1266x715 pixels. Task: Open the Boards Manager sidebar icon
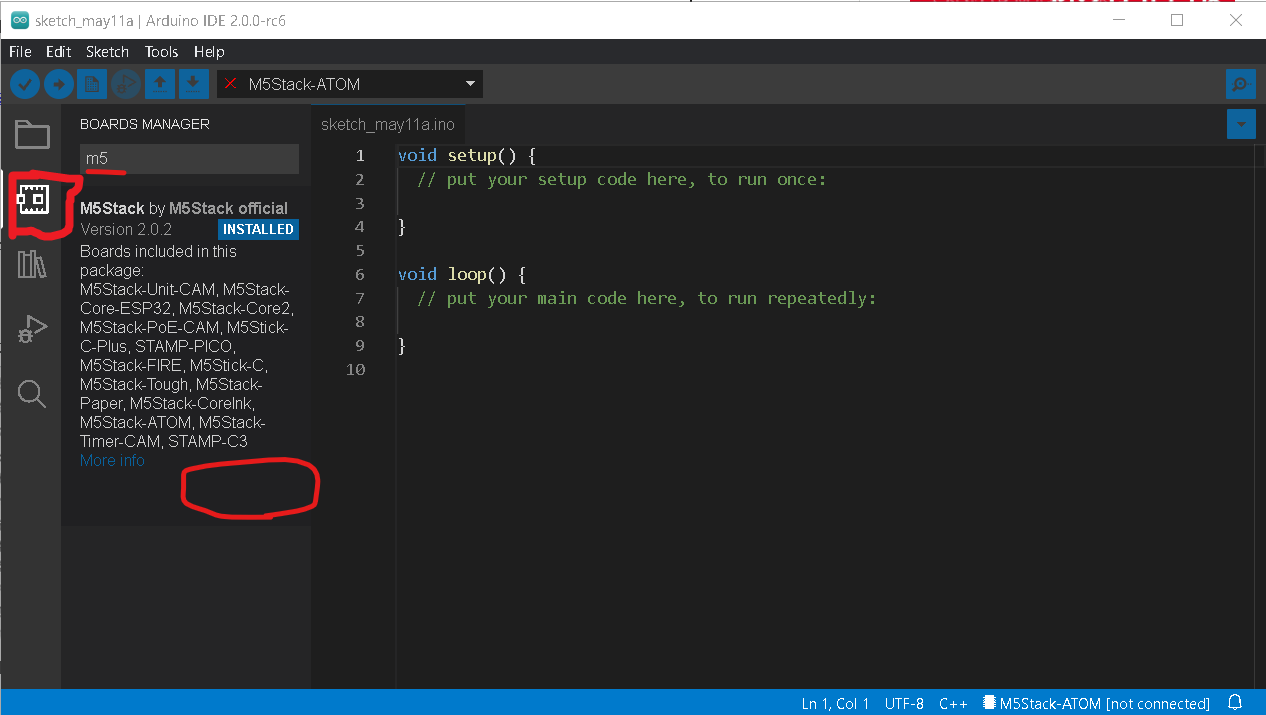[32, 200]
